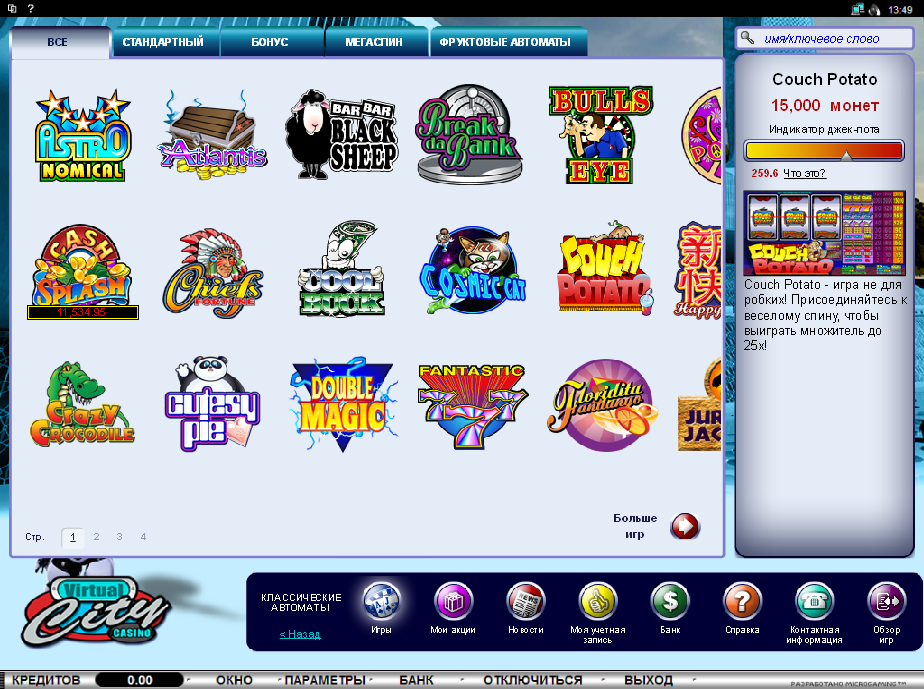Go to page 4 of games

[143, 536]
